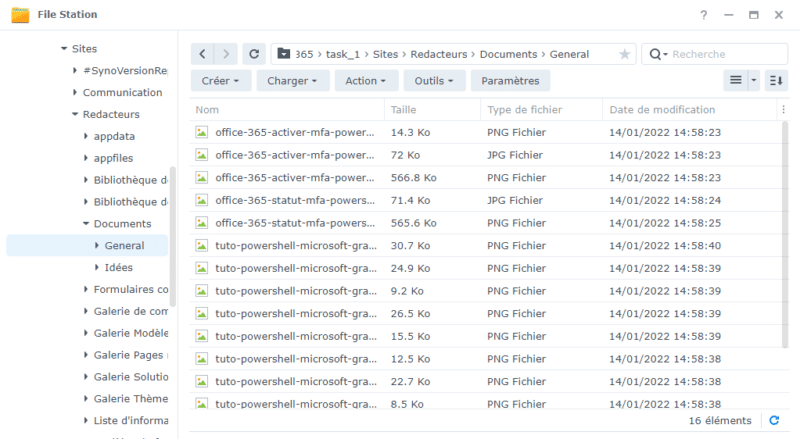Screen dimensions: 800x439
Task: Refresh the current folder view
Action: coord(255,54)
